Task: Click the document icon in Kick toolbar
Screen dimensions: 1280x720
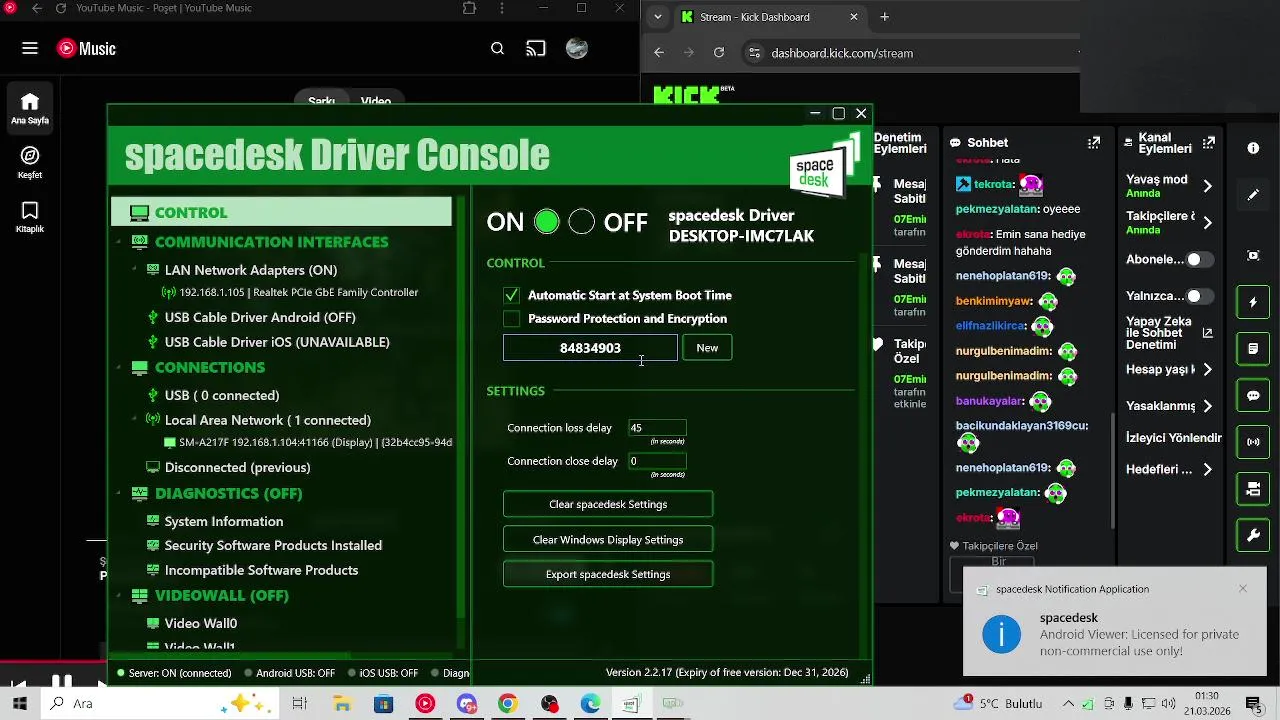Action: [x=1253, y=349]
